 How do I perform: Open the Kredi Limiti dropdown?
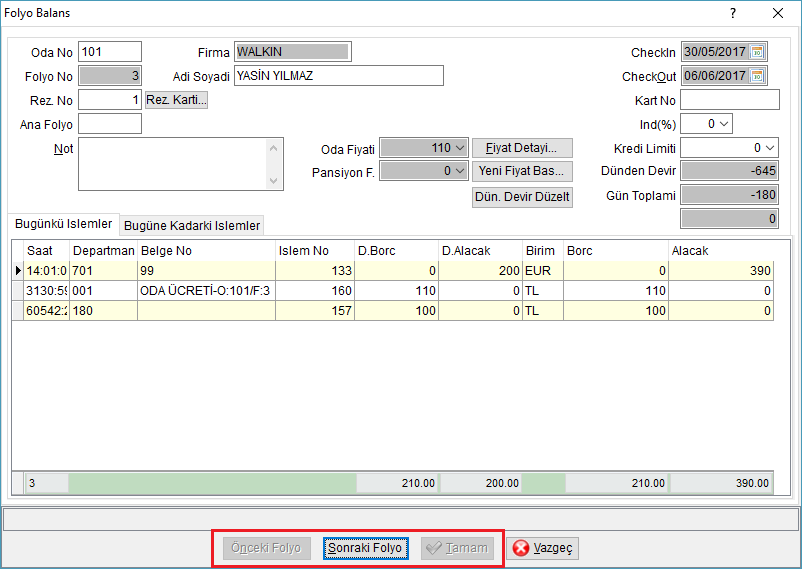pos(770,148)
